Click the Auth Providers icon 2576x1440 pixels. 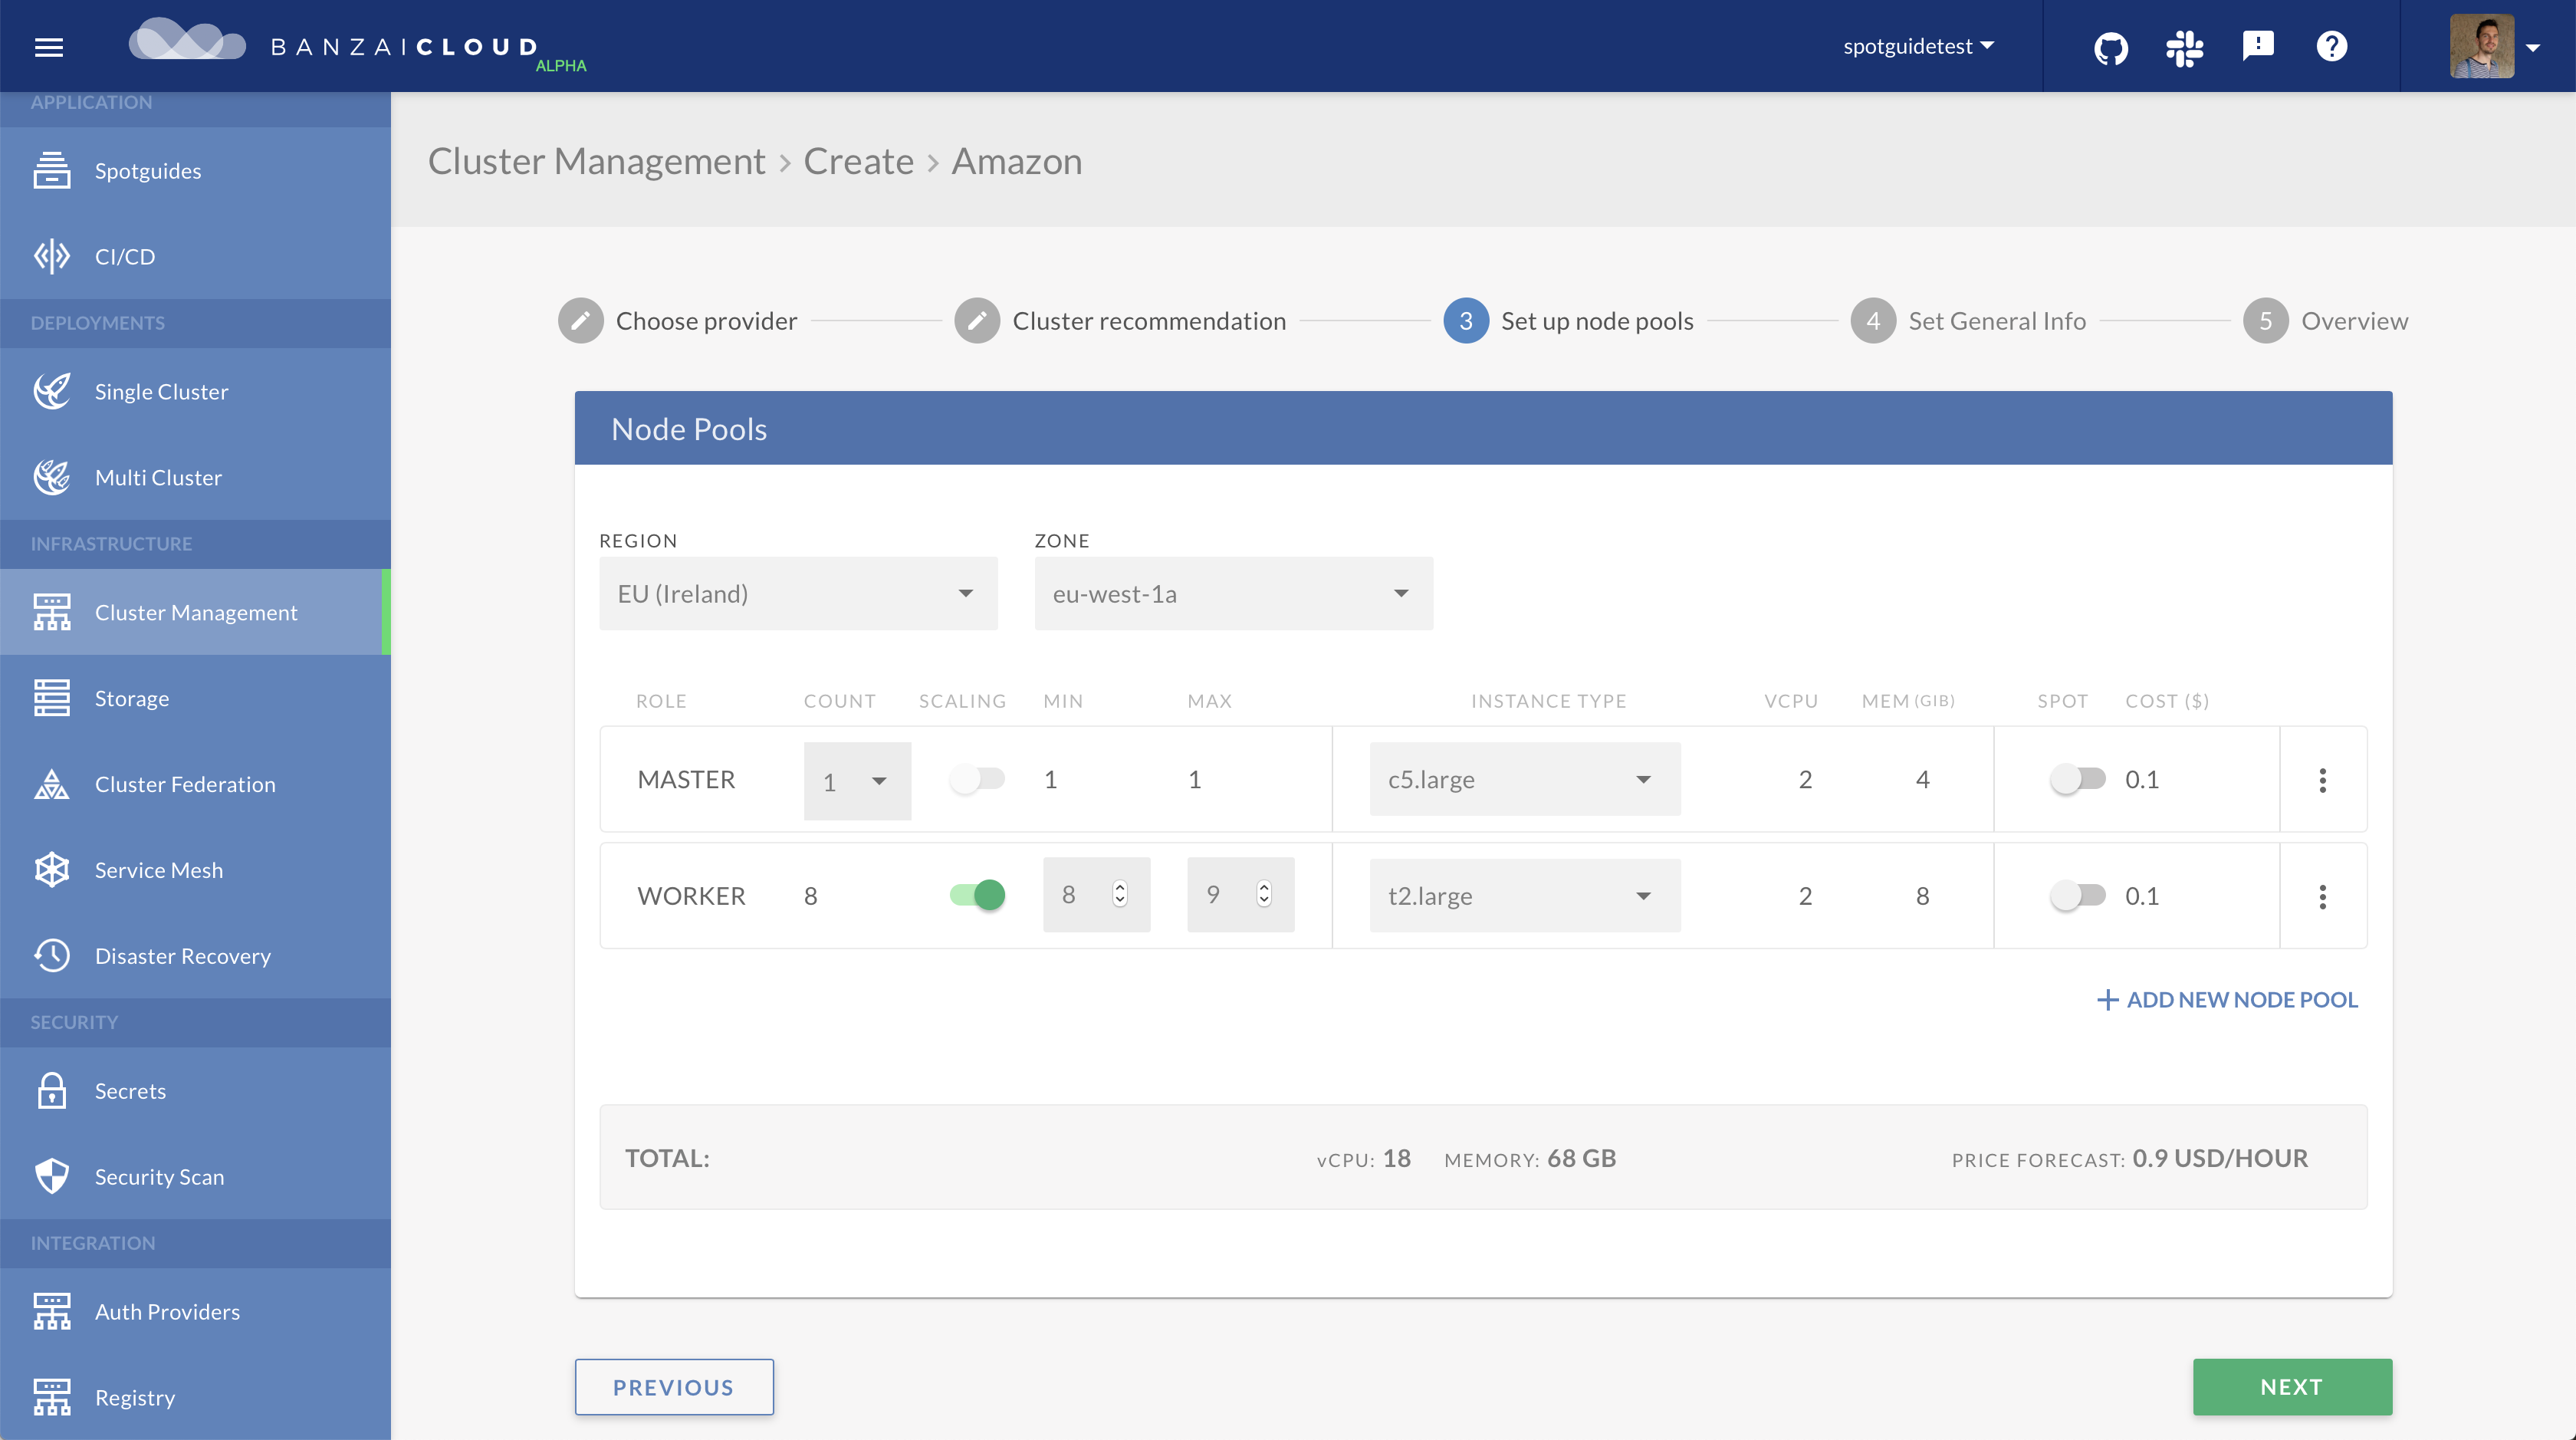52,1311
